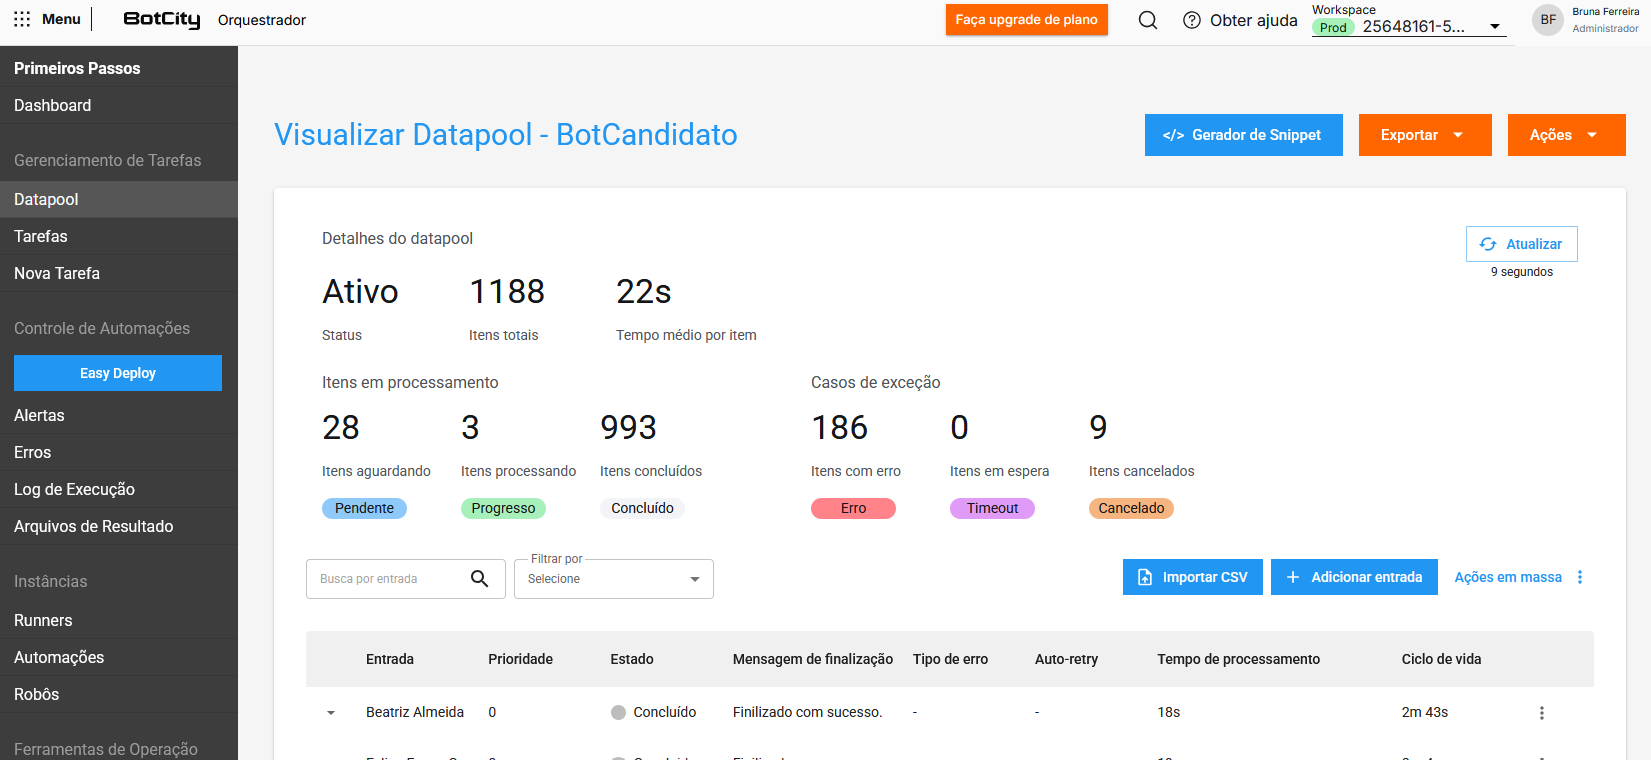Open the Exportar dropdown
The image size is (1651, 760).
(1424, 135)
